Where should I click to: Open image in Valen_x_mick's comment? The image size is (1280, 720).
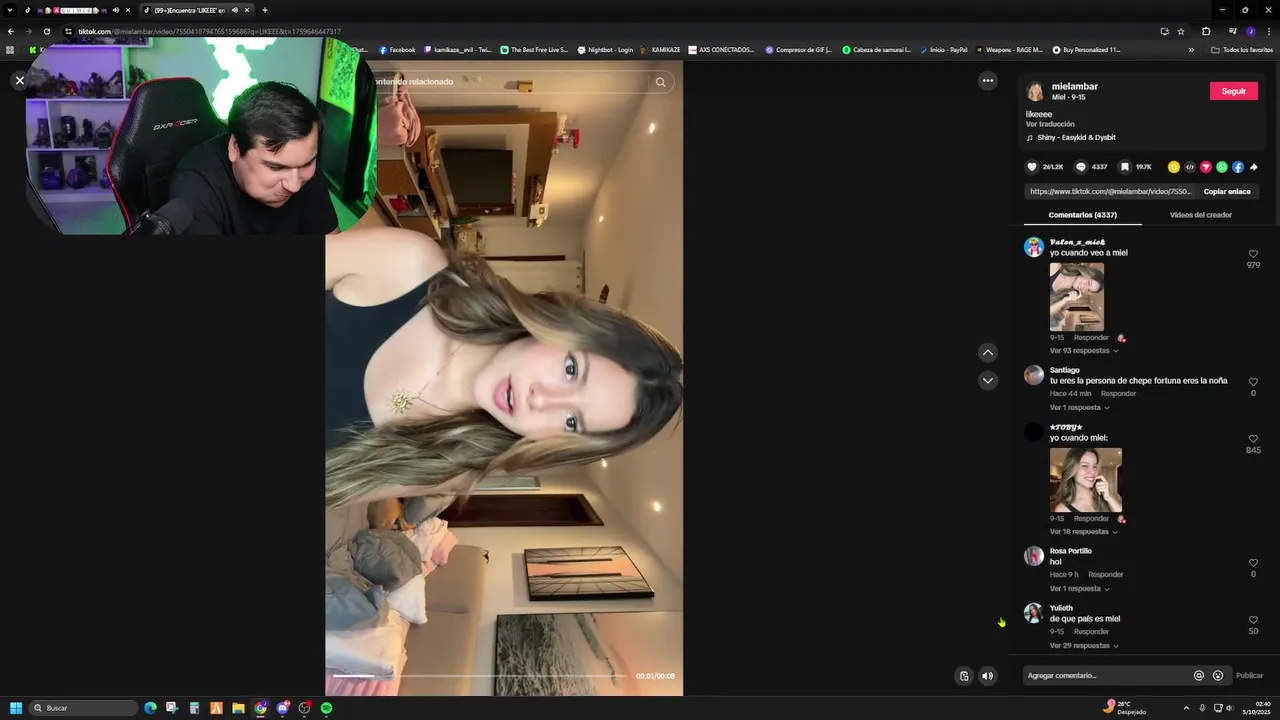(1077, 296)
